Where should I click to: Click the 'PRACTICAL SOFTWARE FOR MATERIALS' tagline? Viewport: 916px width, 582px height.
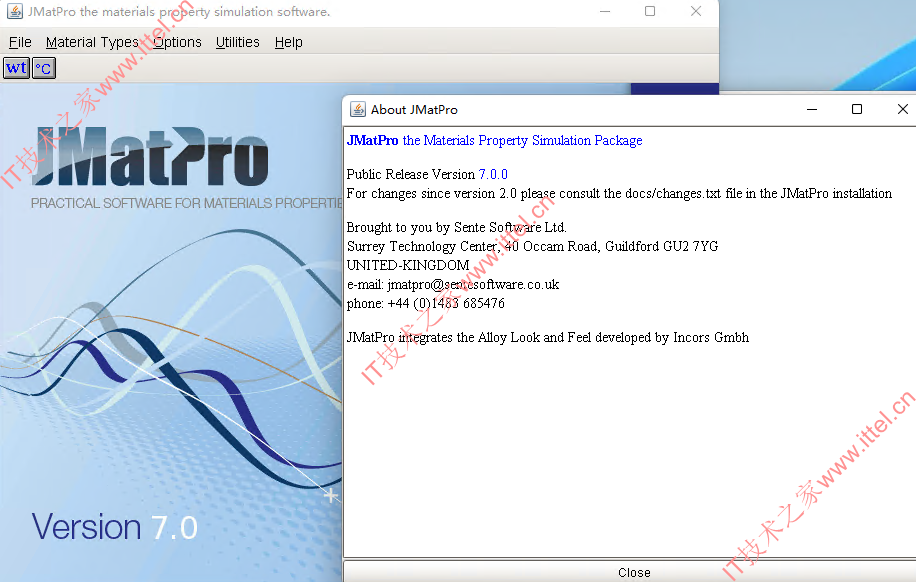(x=186, y=203)
